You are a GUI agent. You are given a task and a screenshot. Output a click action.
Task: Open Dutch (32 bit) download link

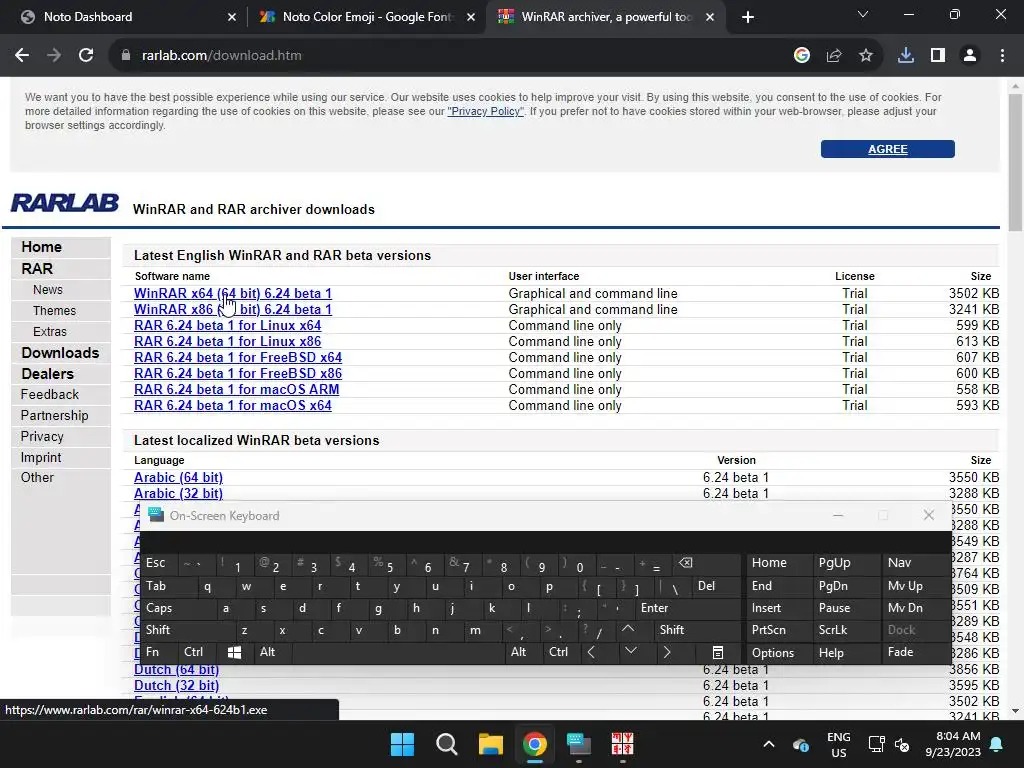coord(176,686)
